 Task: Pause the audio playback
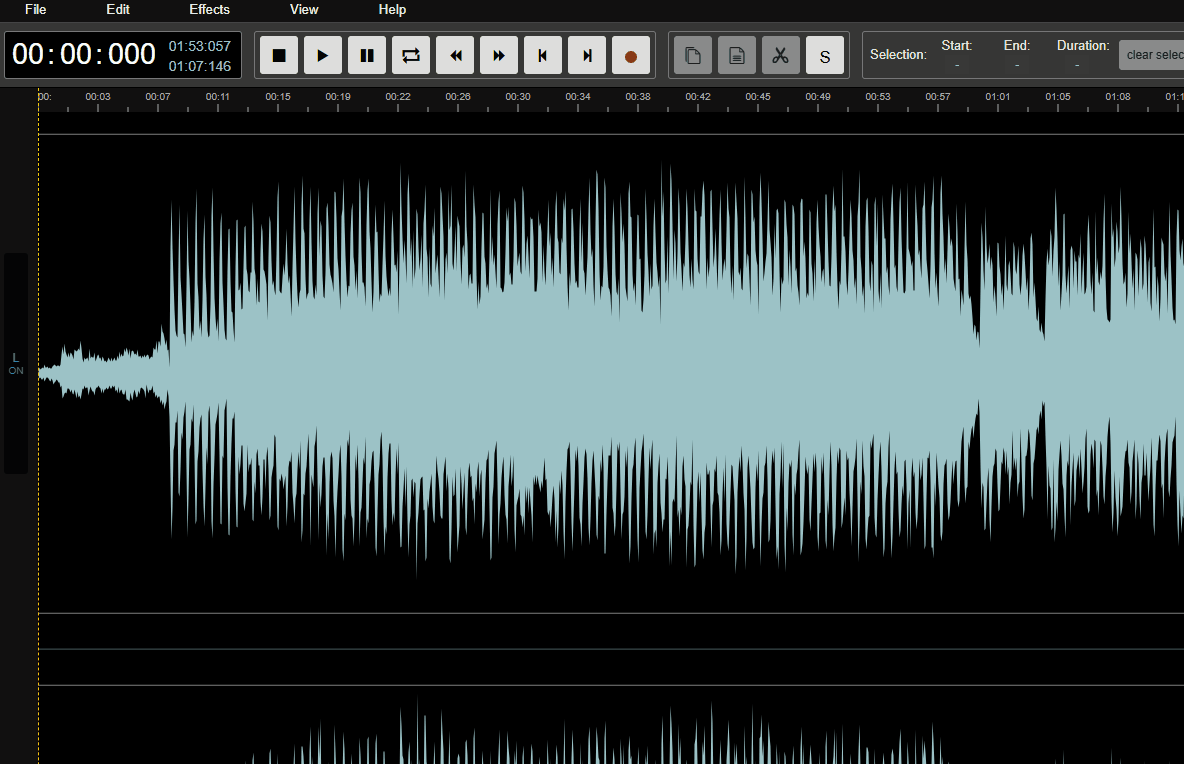(367, 55)
